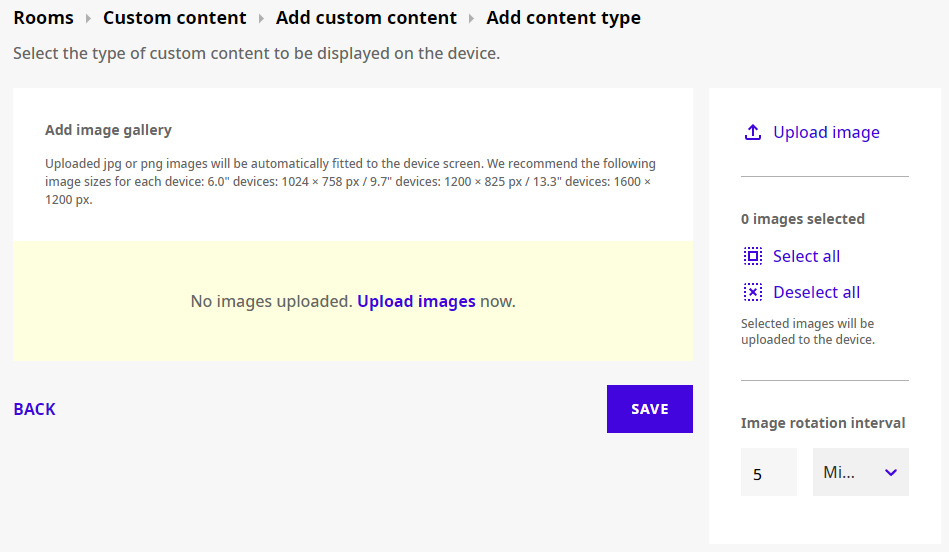This screenshot has width=949, height=552.
Task: Click the SAVE button
Action: point(650,409)
